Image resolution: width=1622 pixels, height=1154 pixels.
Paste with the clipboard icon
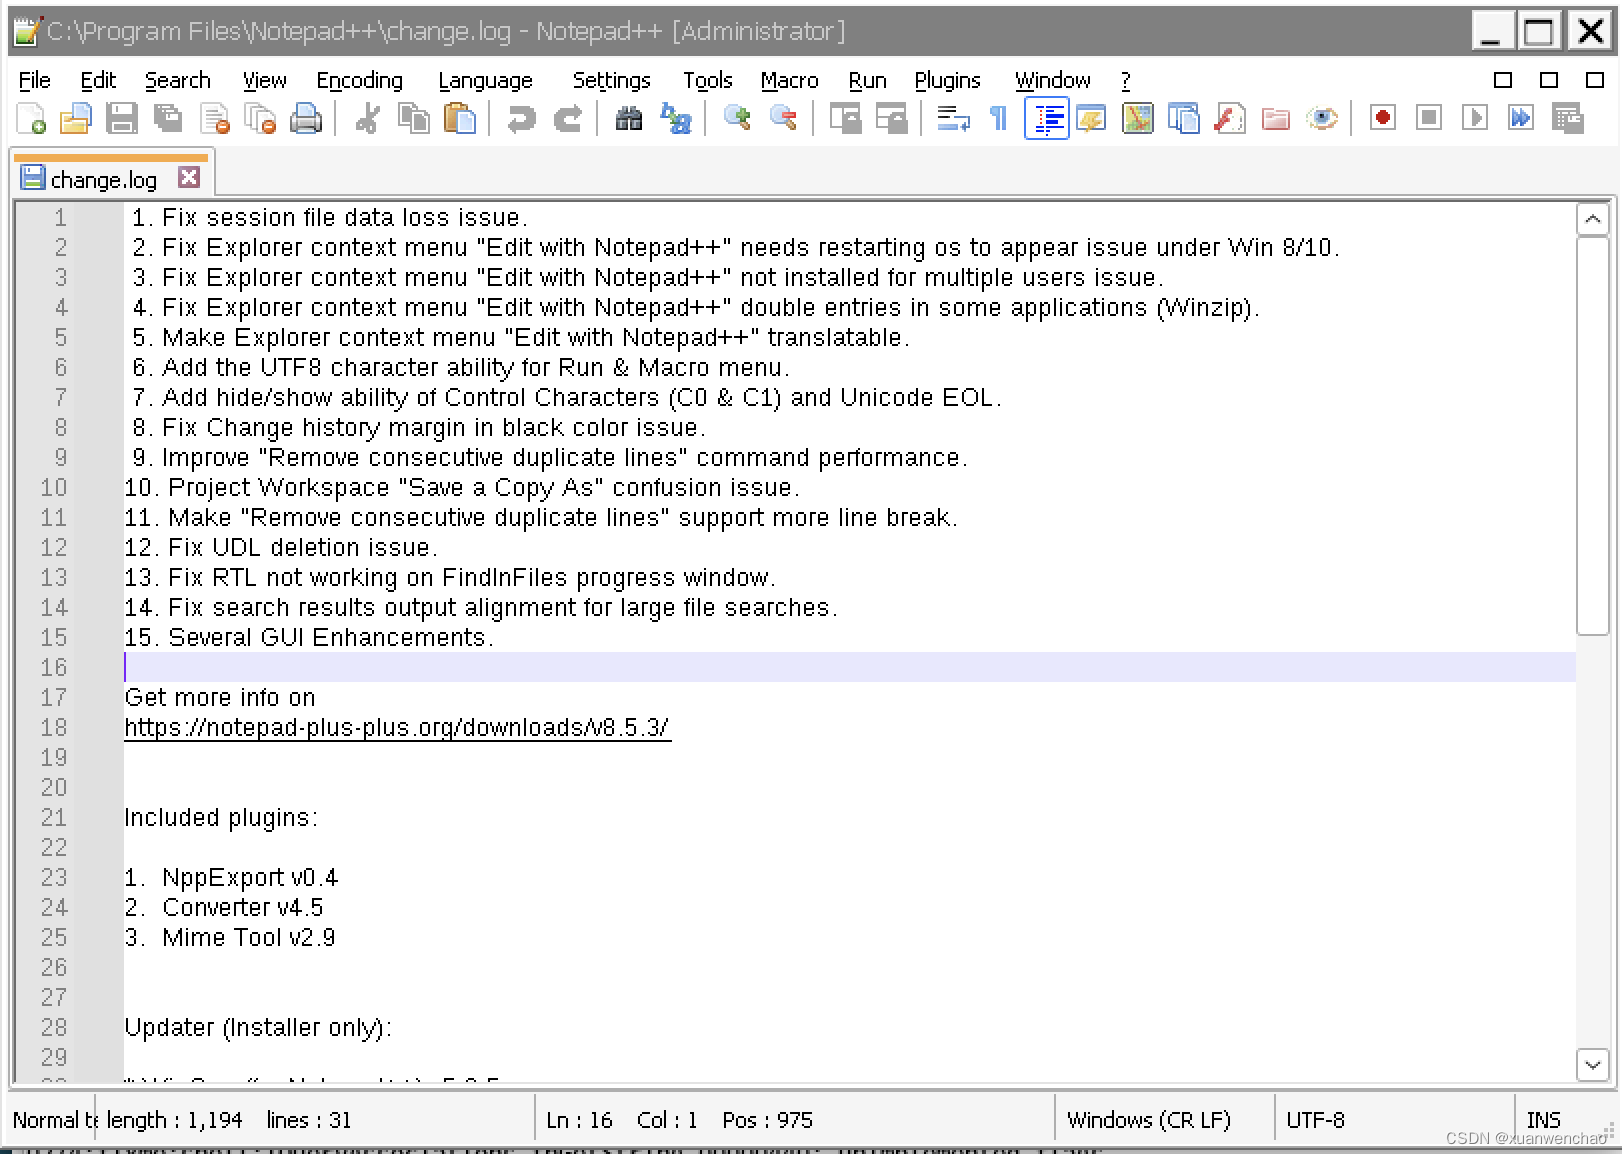click(x=460, y=119)
